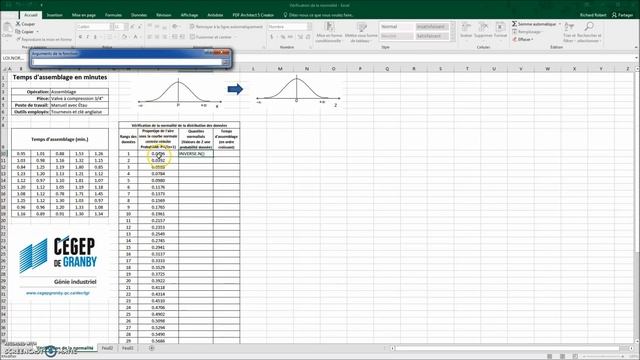Click Fusionner et centrer
The width and height of the screenshot is (640, 360).
211,37
